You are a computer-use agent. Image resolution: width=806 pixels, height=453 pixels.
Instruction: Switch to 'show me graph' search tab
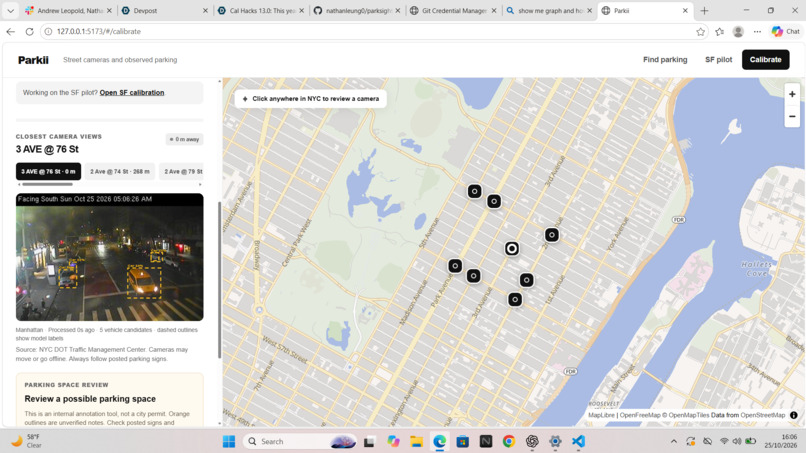pos(549,10)
